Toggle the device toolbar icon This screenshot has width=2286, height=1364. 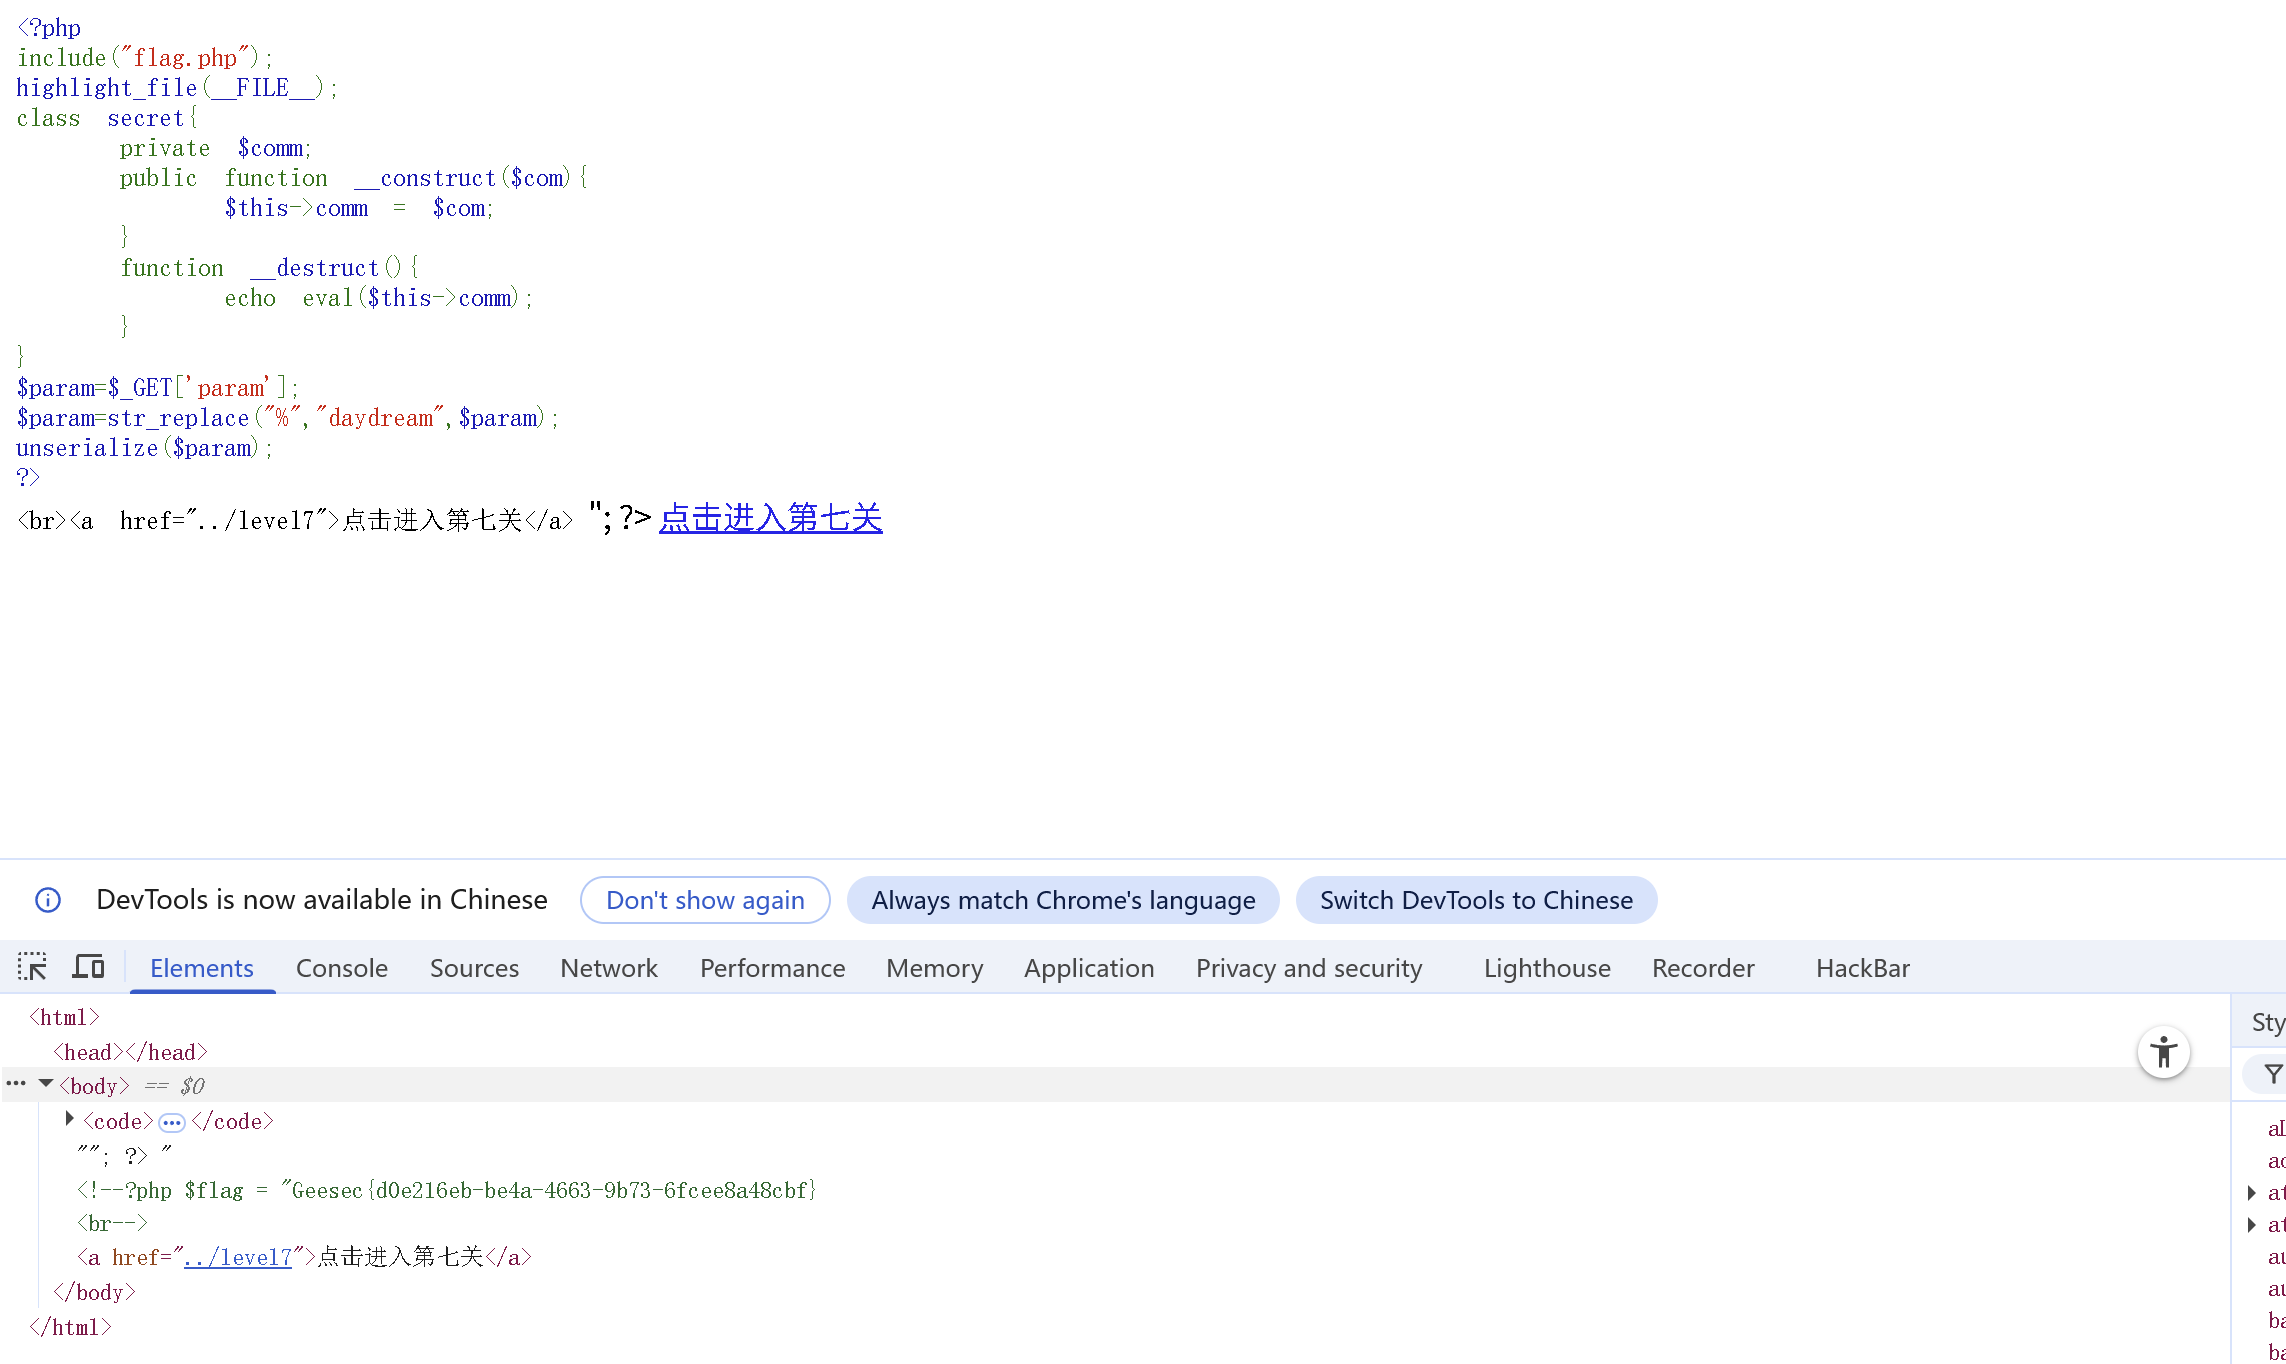click(88, 967)
